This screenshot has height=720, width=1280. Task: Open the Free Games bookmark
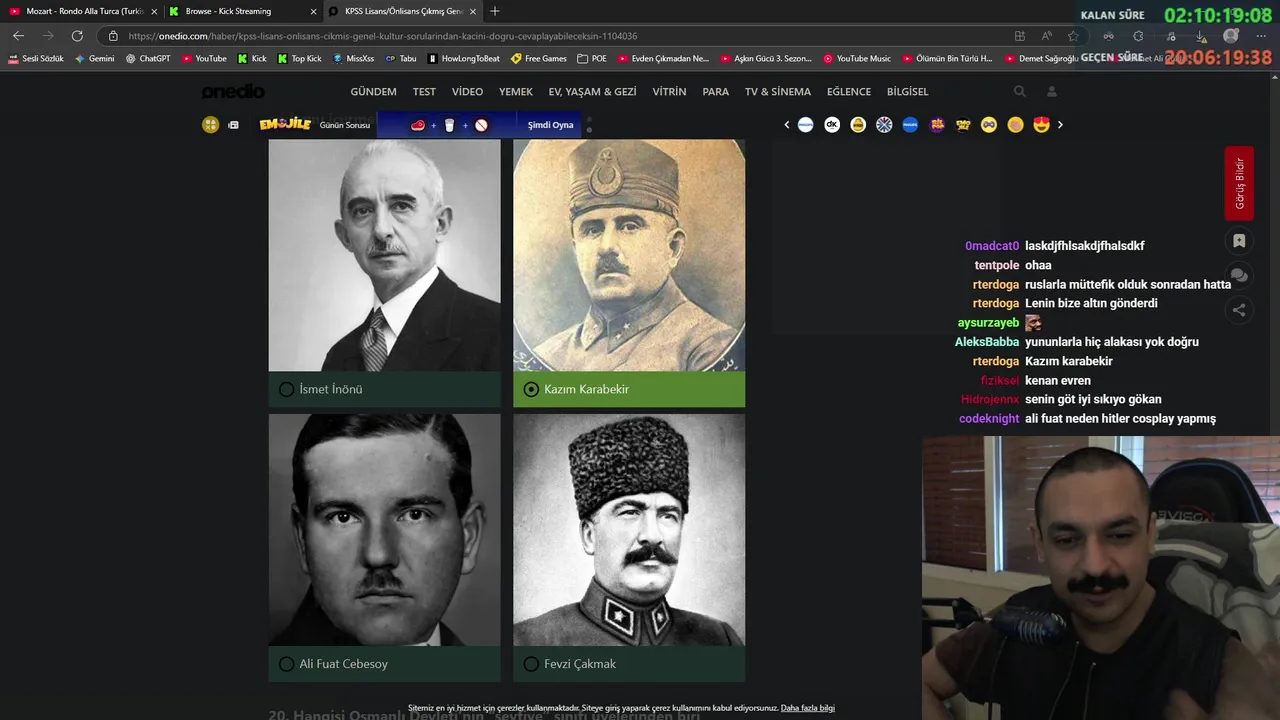tap(539, 59)
